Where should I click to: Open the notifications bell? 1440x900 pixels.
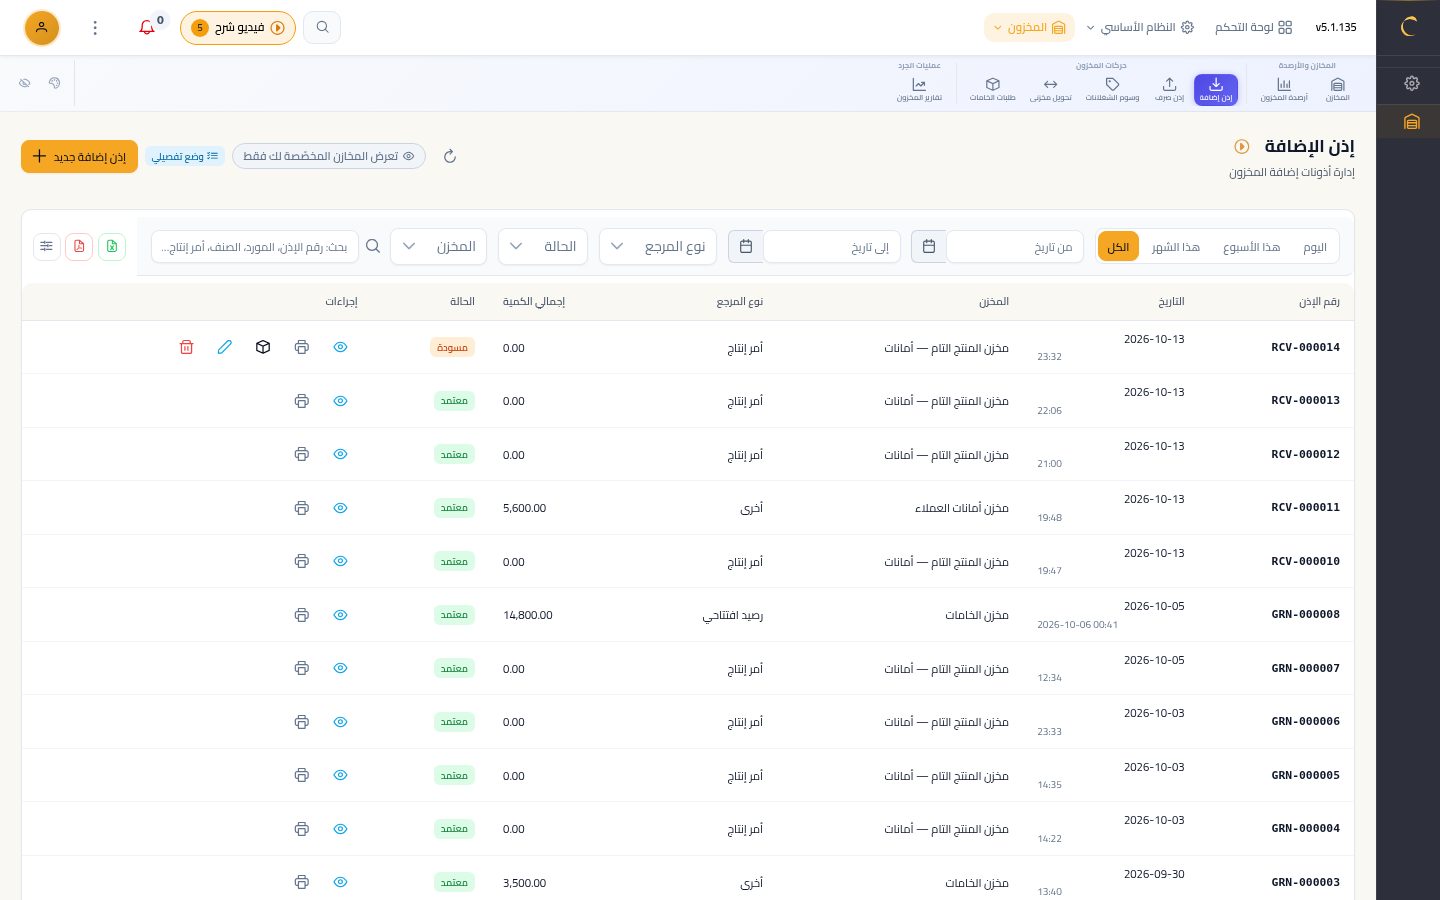pyautogui.click(x=147, y=27)
